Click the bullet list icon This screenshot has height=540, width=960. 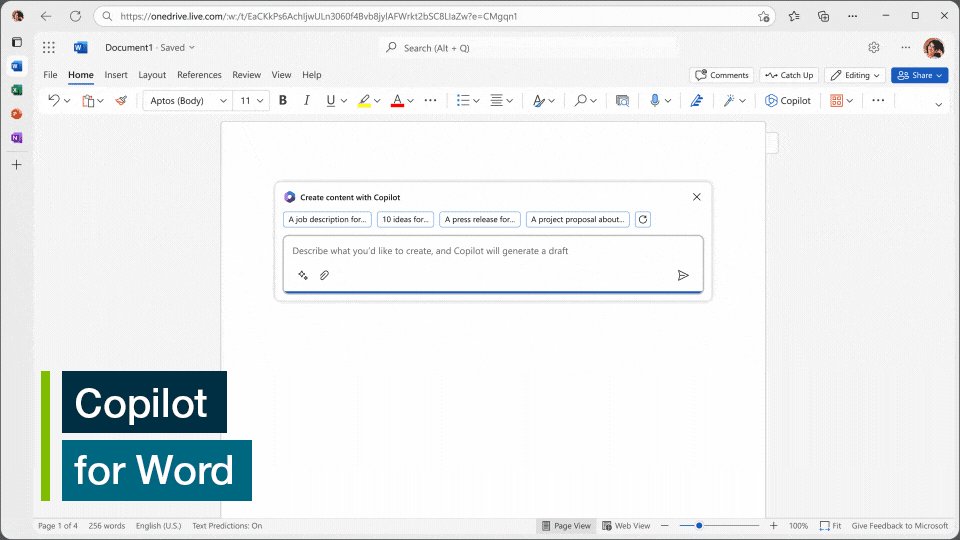463,100
